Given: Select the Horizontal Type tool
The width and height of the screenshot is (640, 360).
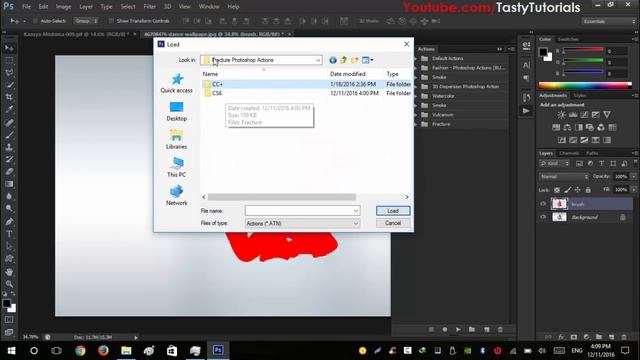Looking at the screenshot, I should pyautogui.click(x=9, y=234).
